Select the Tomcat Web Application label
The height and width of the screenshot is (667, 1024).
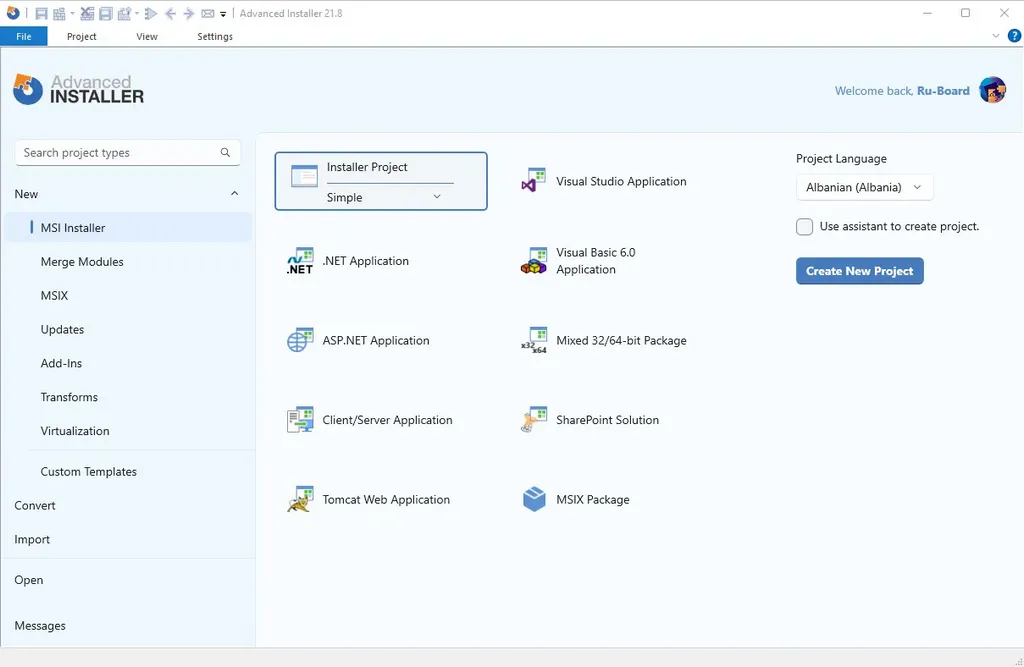tap(386, 500)
